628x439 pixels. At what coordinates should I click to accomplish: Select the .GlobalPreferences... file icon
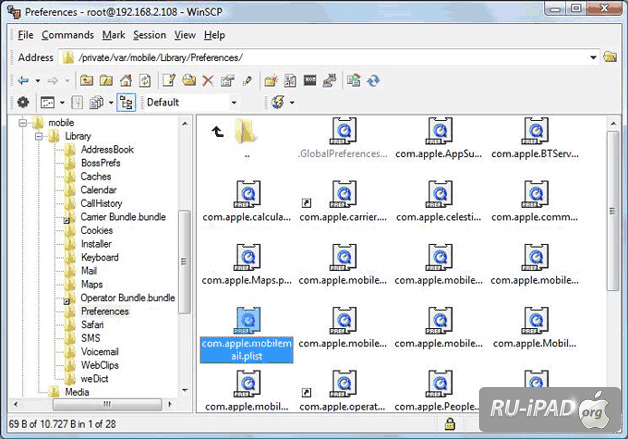(344, 131)
